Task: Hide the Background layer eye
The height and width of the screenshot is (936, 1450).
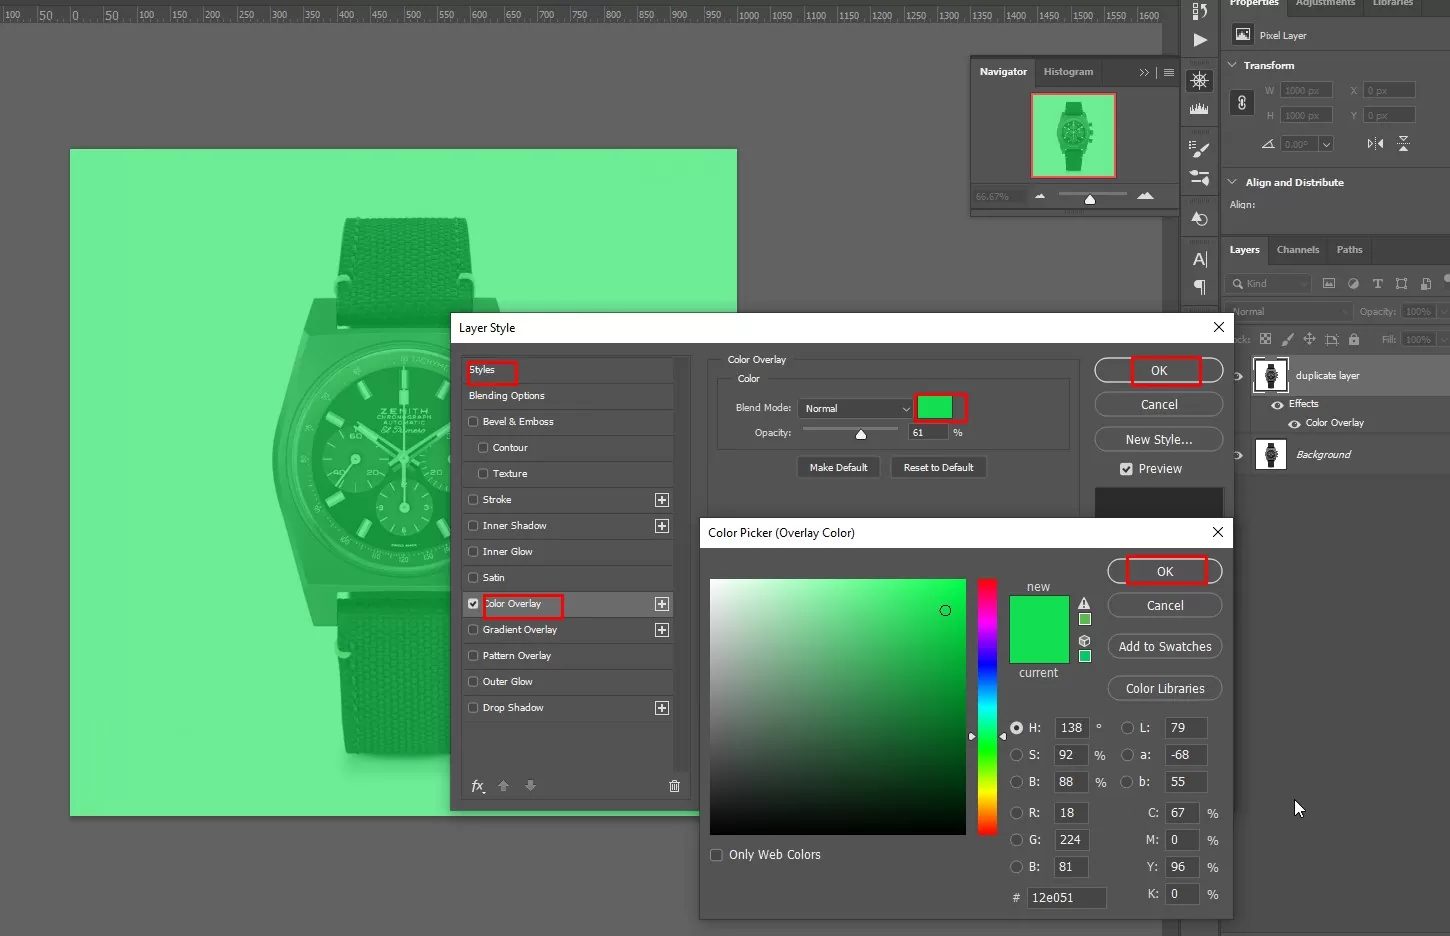Action: coord(1238,455)
